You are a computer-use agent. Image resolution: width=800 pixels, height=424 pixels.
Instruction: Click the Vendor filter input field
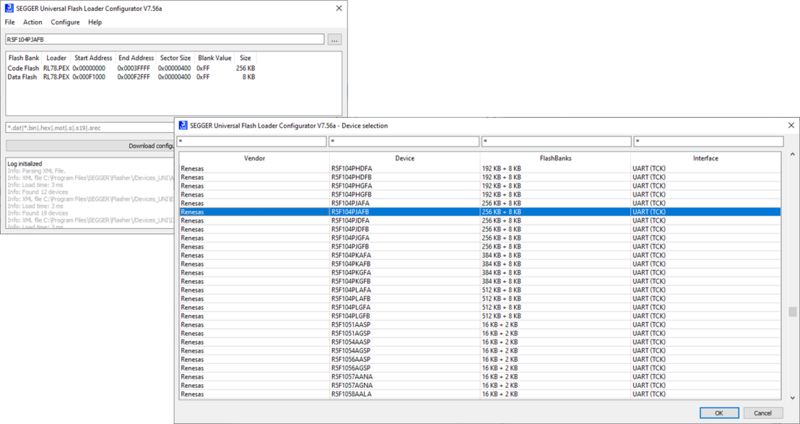click(252, 141)
